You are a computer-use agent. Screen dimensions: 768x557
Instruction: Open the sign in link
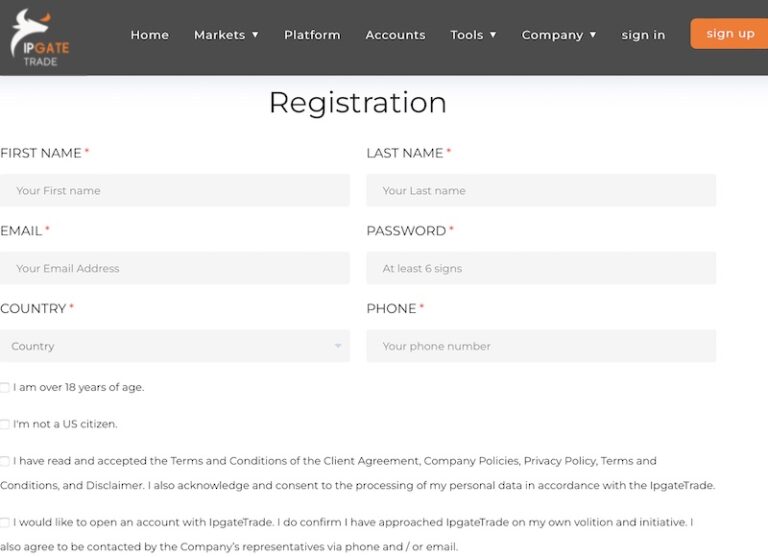point(643,35)
